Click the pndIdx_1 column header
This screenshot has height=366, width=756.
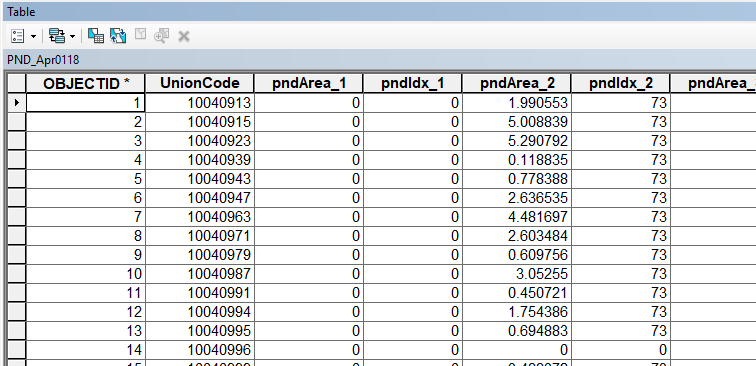(413, 83)
